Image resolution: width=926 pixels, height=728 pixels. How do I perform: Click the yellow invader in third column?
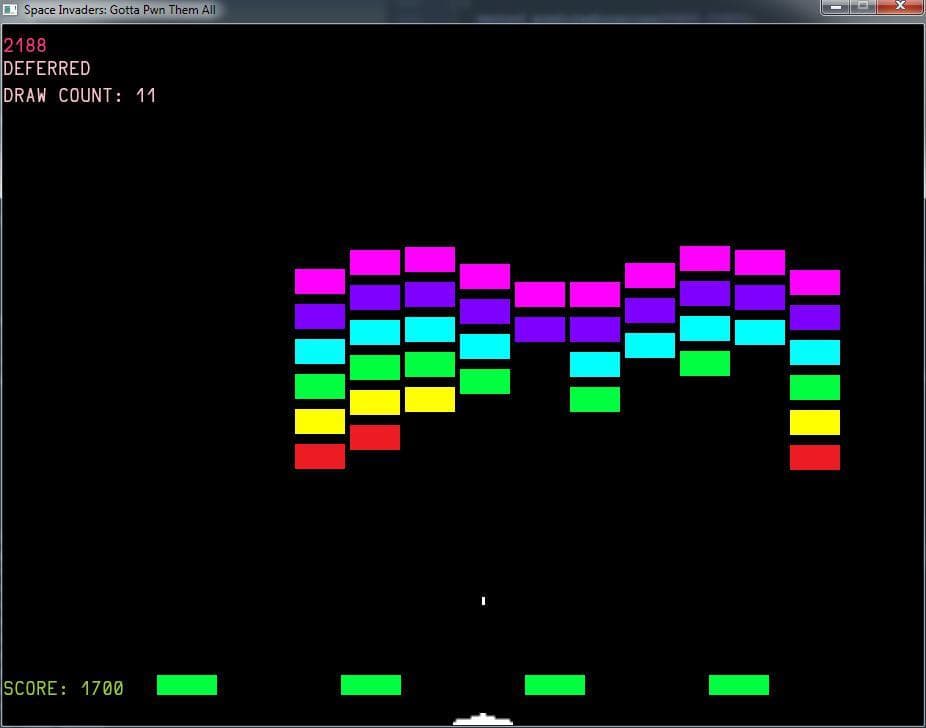click(429, 400)
